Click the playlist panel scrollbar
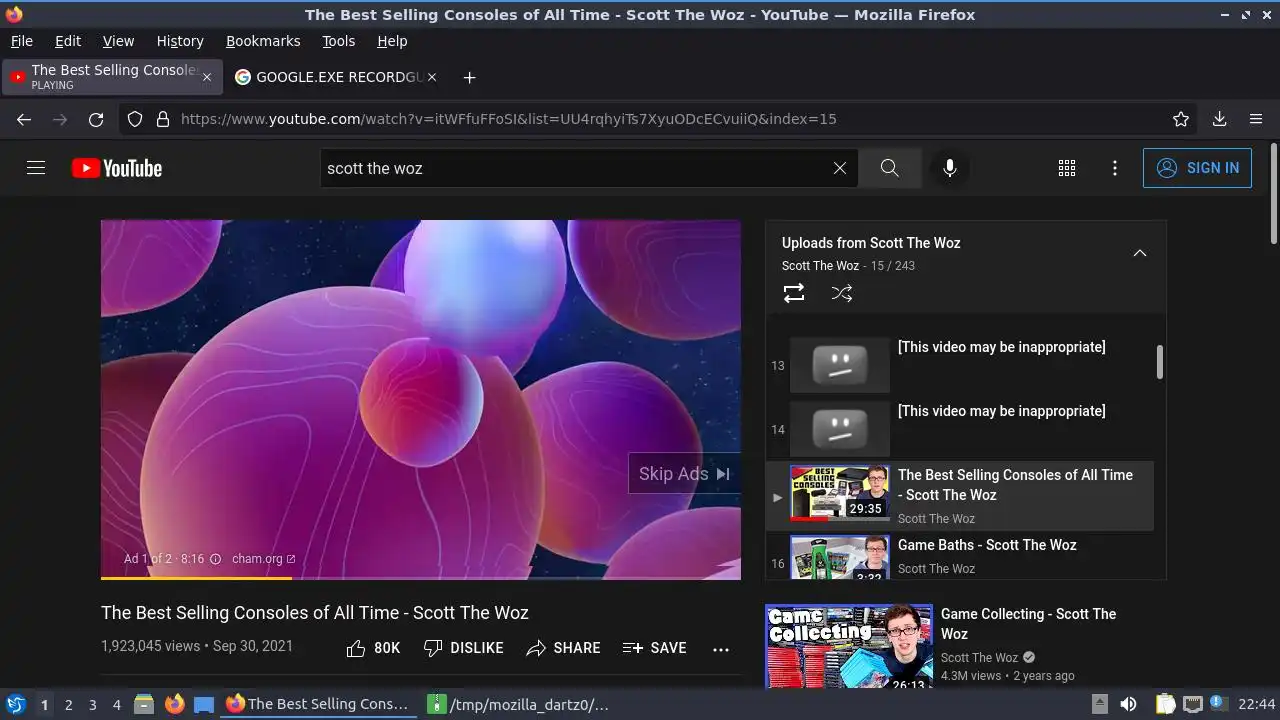Screen dimensions: 1280x720 coord(1160,362)
